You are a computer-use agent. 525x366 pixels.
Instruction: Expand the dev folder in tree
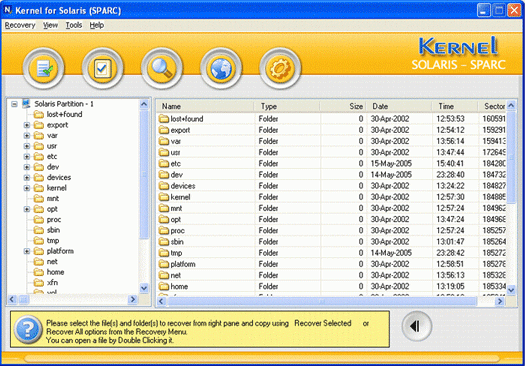pos(27,167)
